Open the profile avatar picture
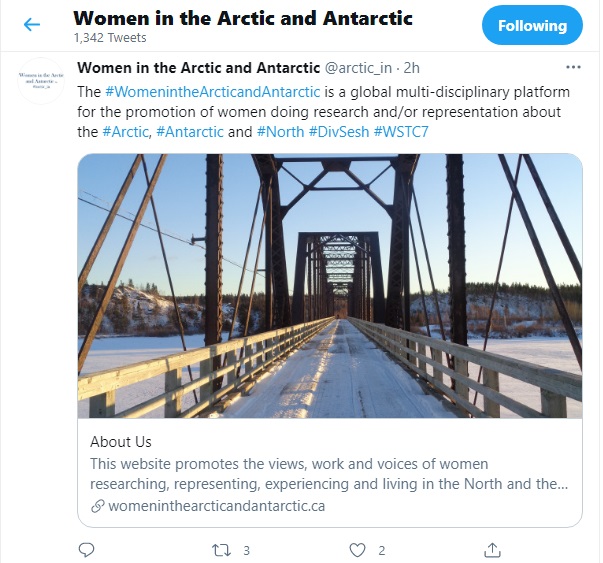The height and width of the screenshot is (563, 603). pos(43,81)
